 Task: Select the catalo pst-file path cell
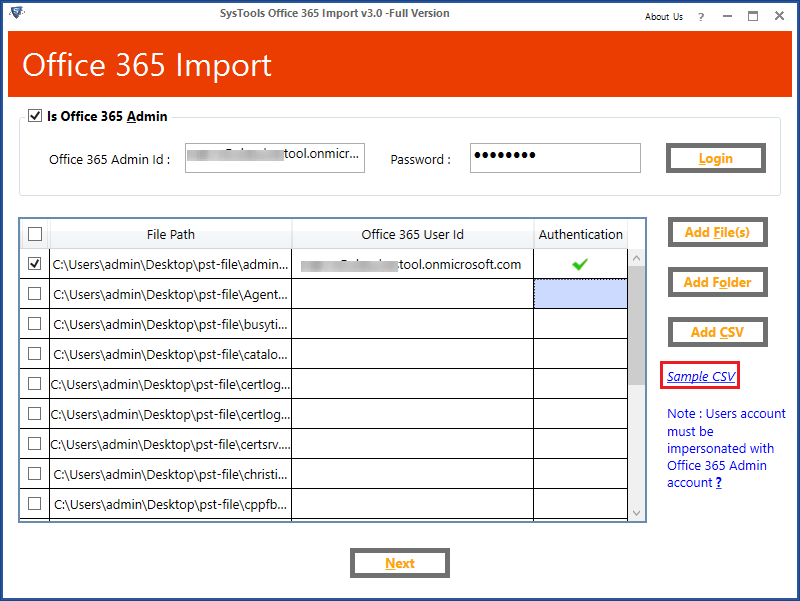(x=170, y=354)
